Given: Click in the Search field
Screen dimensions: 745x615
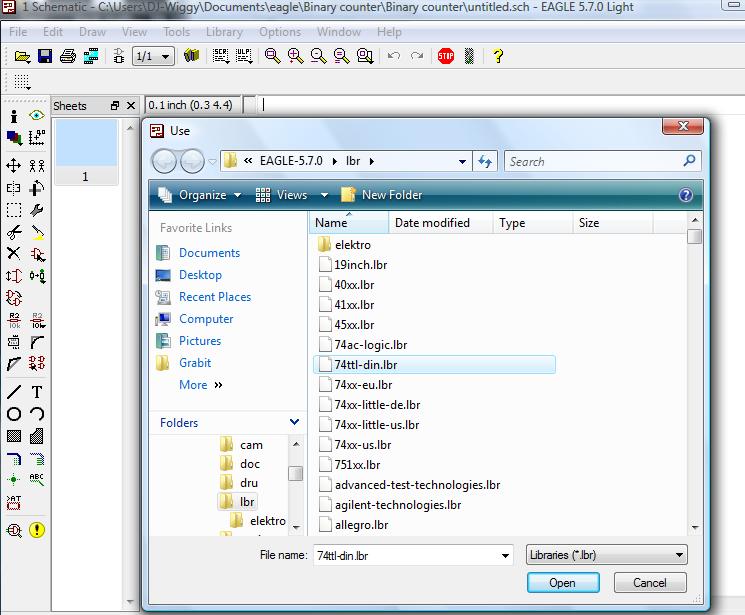Looking at the screenshot, I should (594, 162).
